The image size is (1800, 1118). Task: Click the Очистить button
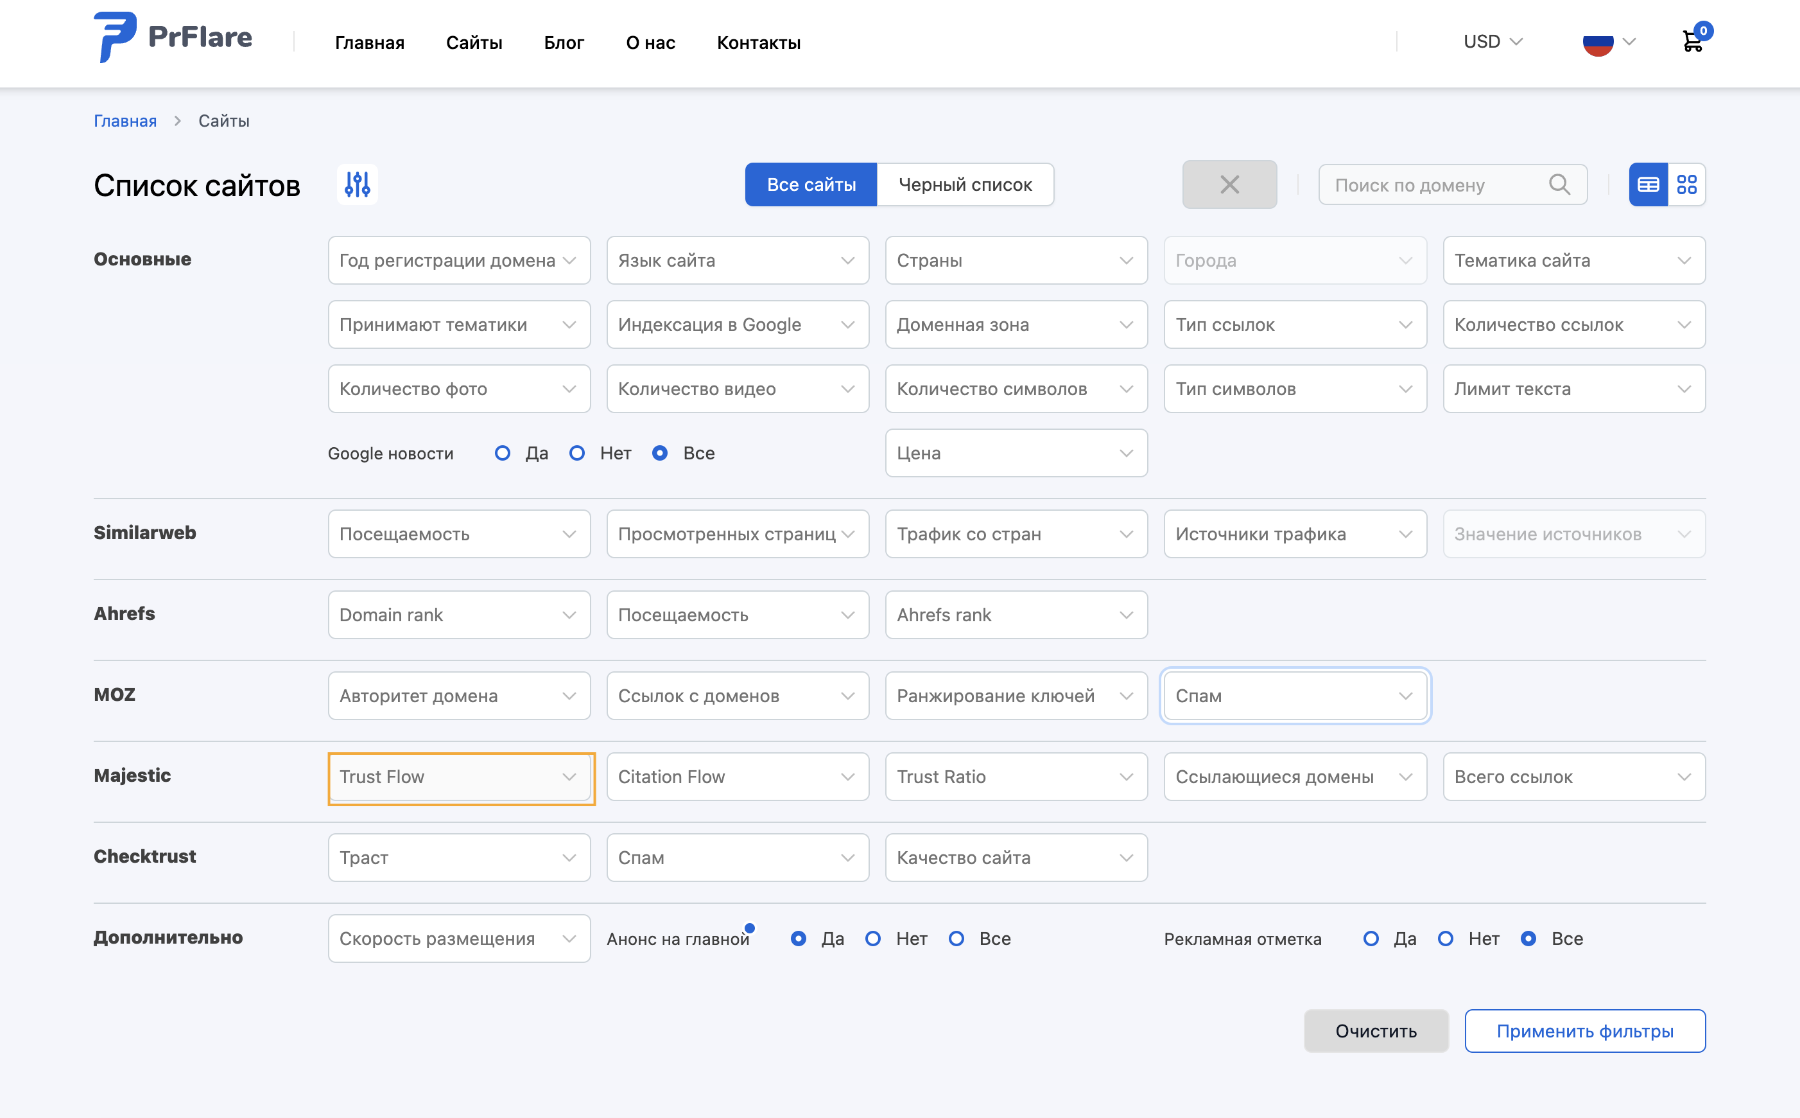point(1376,1031)
